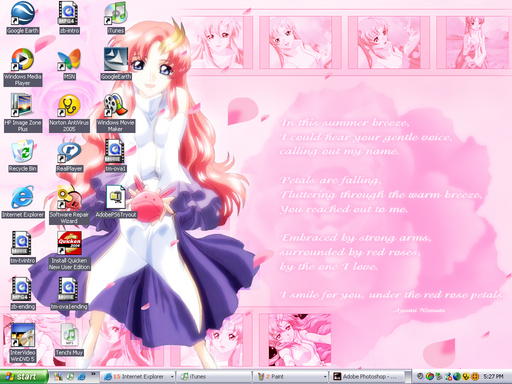Viewport: 512px width, 384px height.
Task: Open Install Quicken New User Edition
Action: [69, 251]
